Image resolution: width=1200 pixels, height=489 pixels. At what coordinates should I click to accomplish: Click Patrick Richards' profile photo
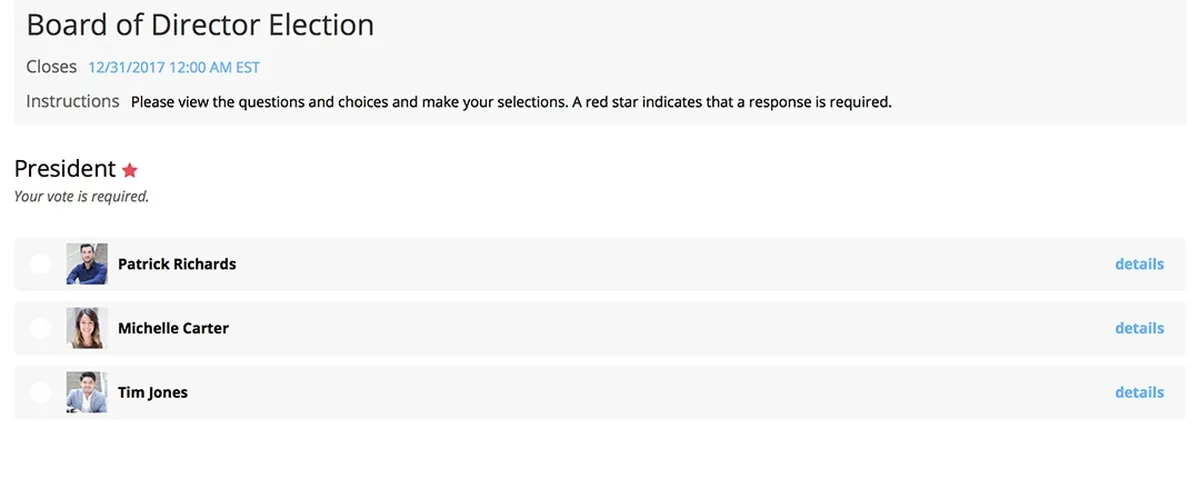[x=87, y=264]
